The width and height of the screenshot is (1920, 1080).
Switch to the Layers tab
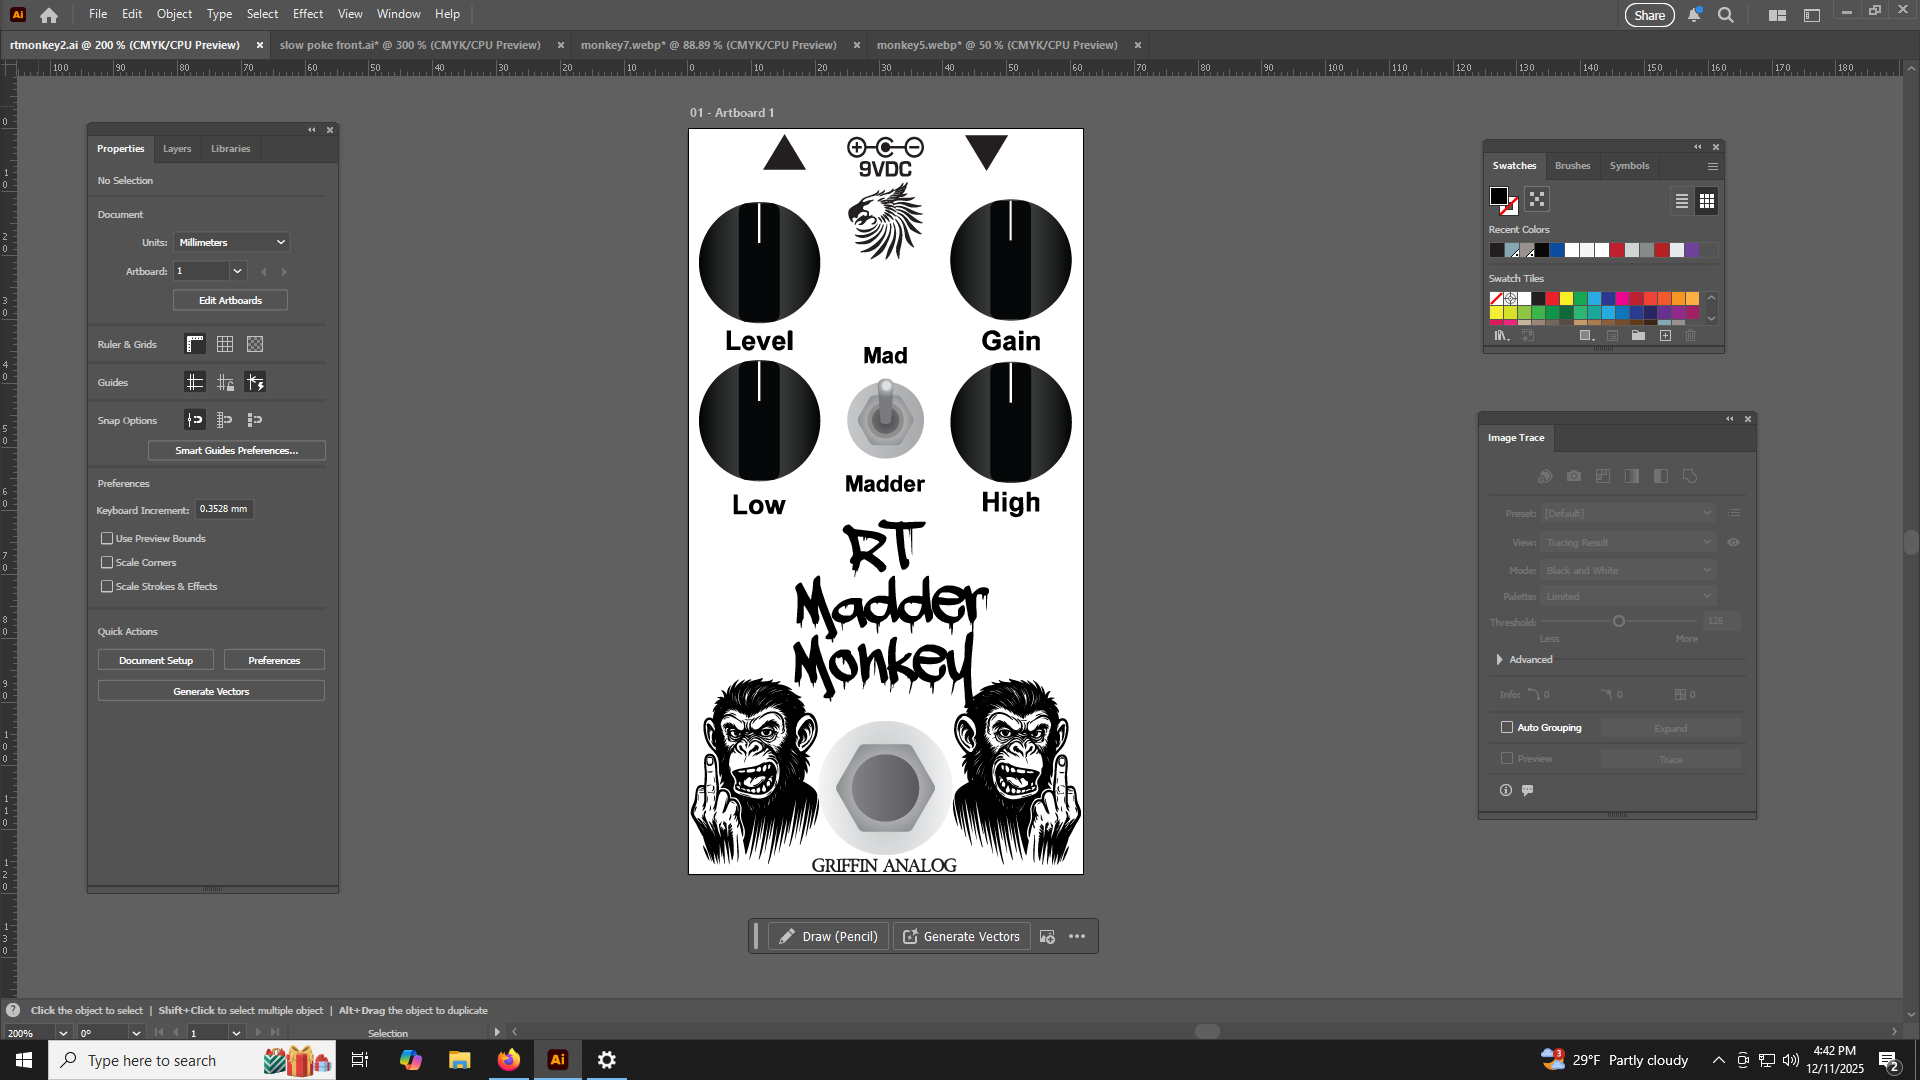tap(177, 149)
